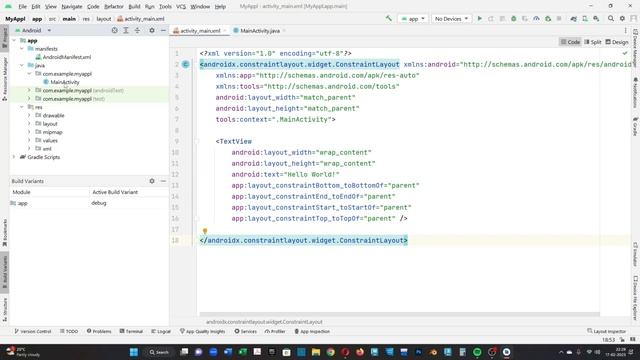Open the app run configuration dropdown
The image size is (640, 360).
pyautogui.click(x=413, y=19)
